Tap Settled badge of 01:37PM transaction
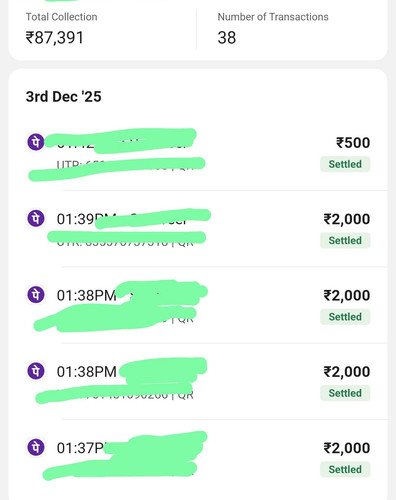Screen dimensions: 396x500 [x=345, y=469]
